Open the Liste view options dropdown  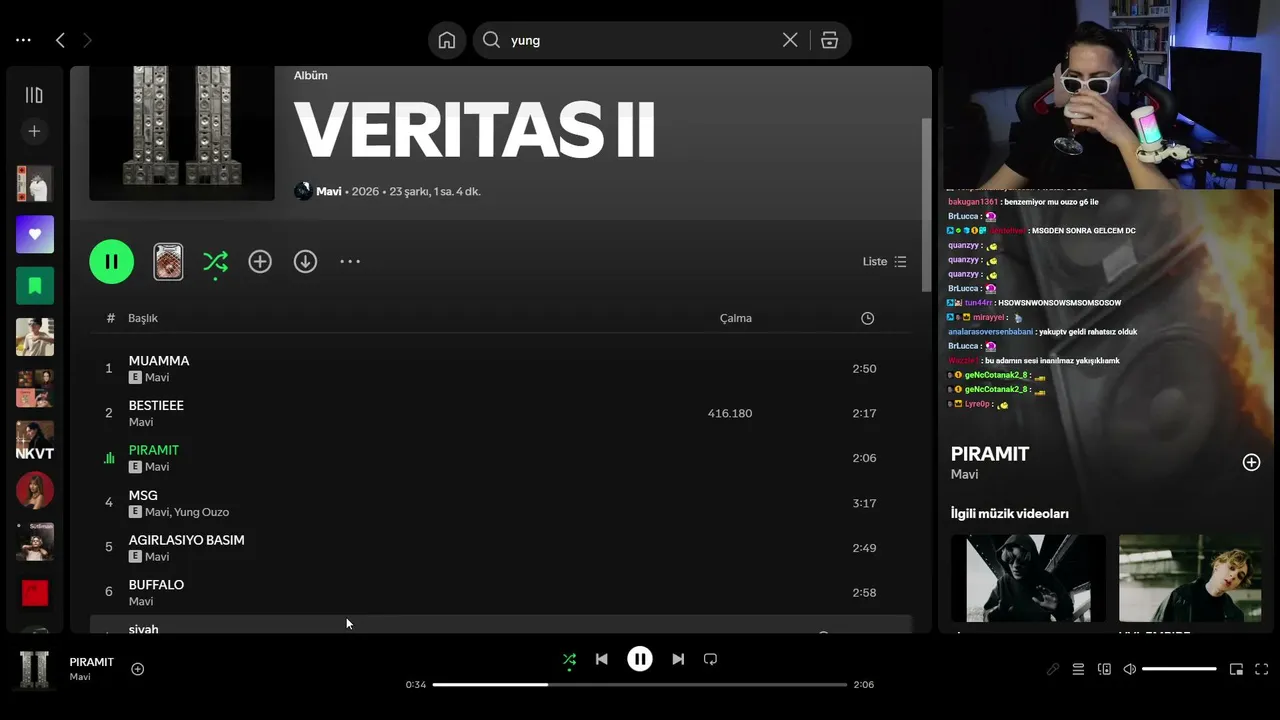(885, 262)
